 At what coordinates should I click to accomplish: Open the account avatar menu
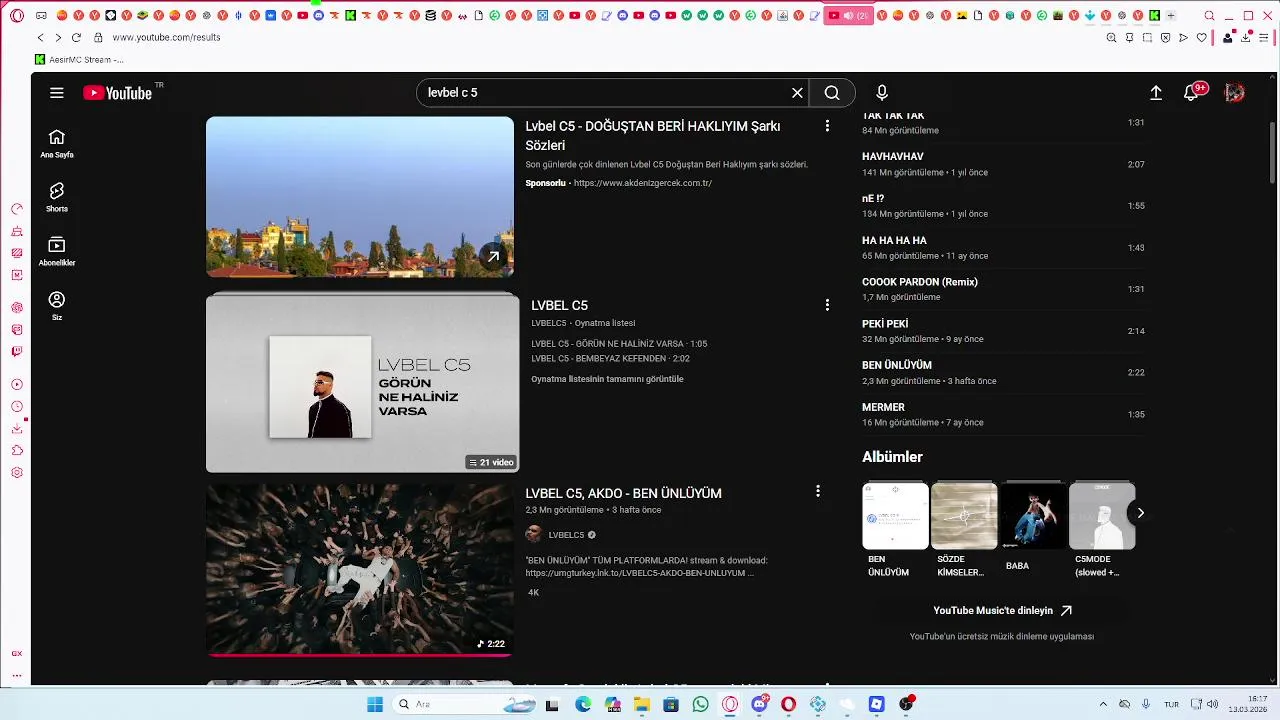point(1235,93)
